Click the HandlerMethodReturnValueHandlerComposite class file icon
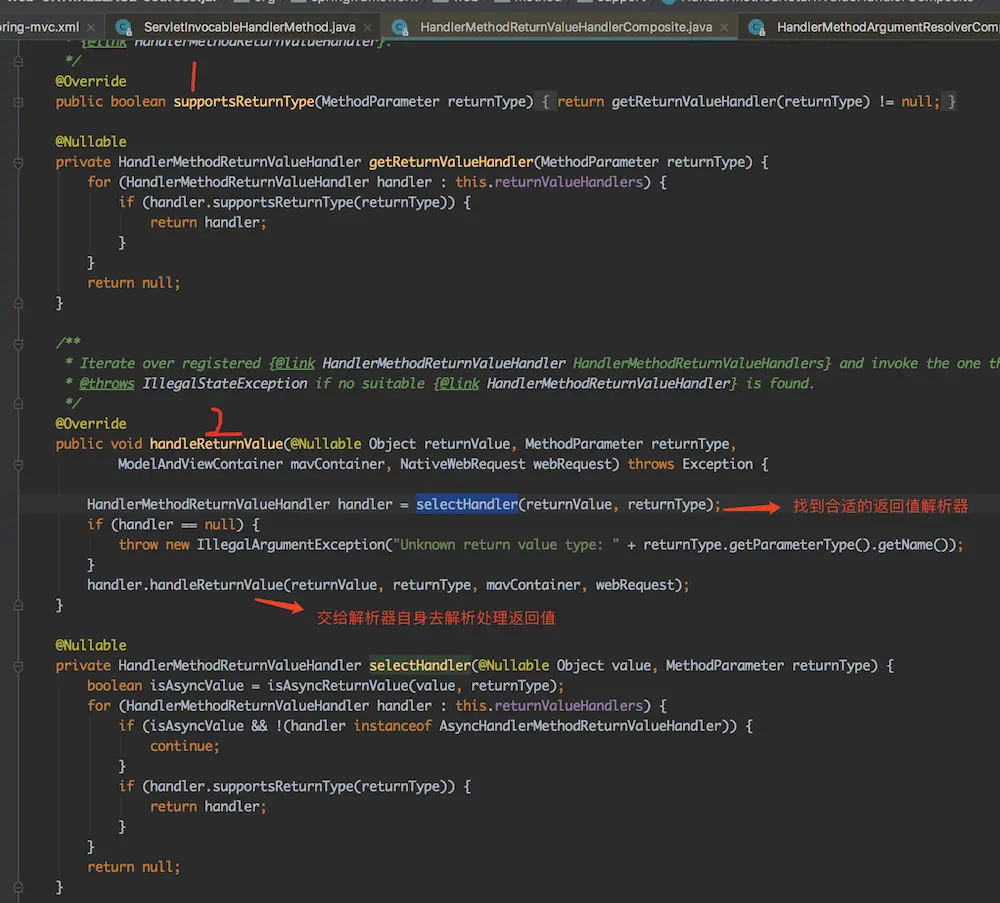The height and width of the screenshot is (903, 1000). (x=401, y=27)
